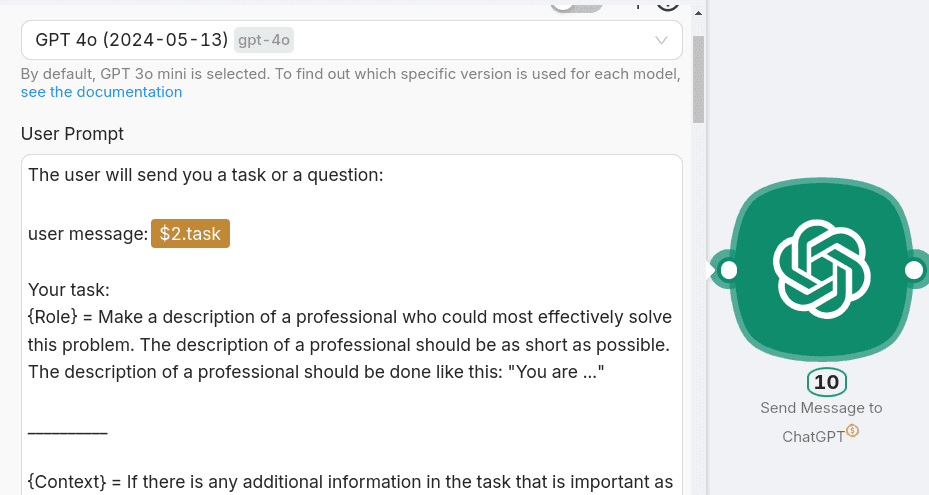Click the ChatGPT logo on the green node
This screenshot has height=495, width=929.
coord(820,268)
